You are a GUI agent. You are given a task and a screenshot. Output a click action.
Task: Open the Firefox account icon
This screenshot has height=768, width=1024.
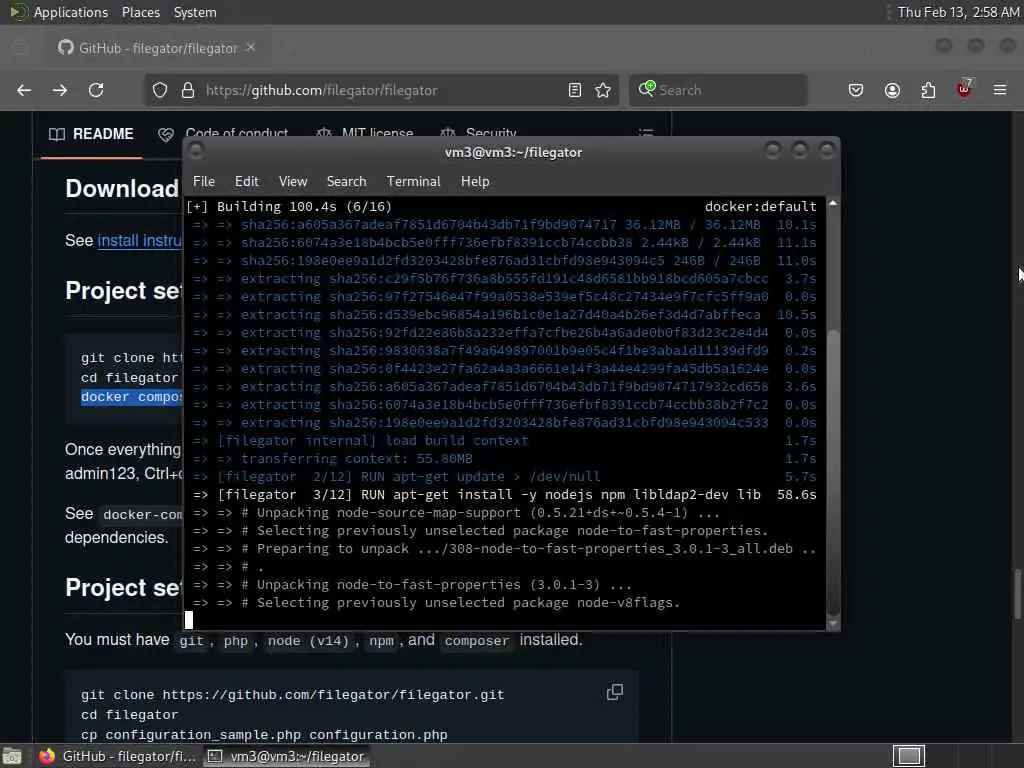(x=892, y=90)
